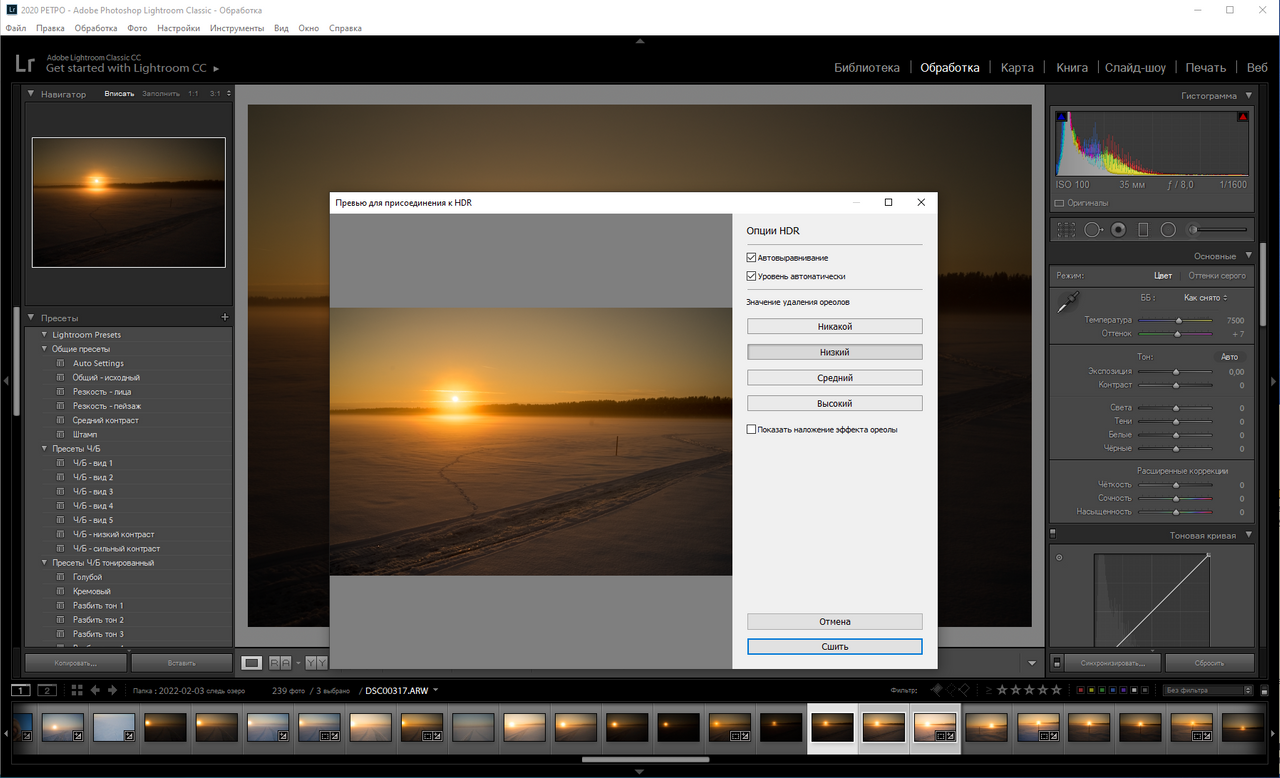Image resolution: width=1280 pixels, height=778 pixels.
Task: Choose Высокий deghost amount
Action: coord(835,404)
